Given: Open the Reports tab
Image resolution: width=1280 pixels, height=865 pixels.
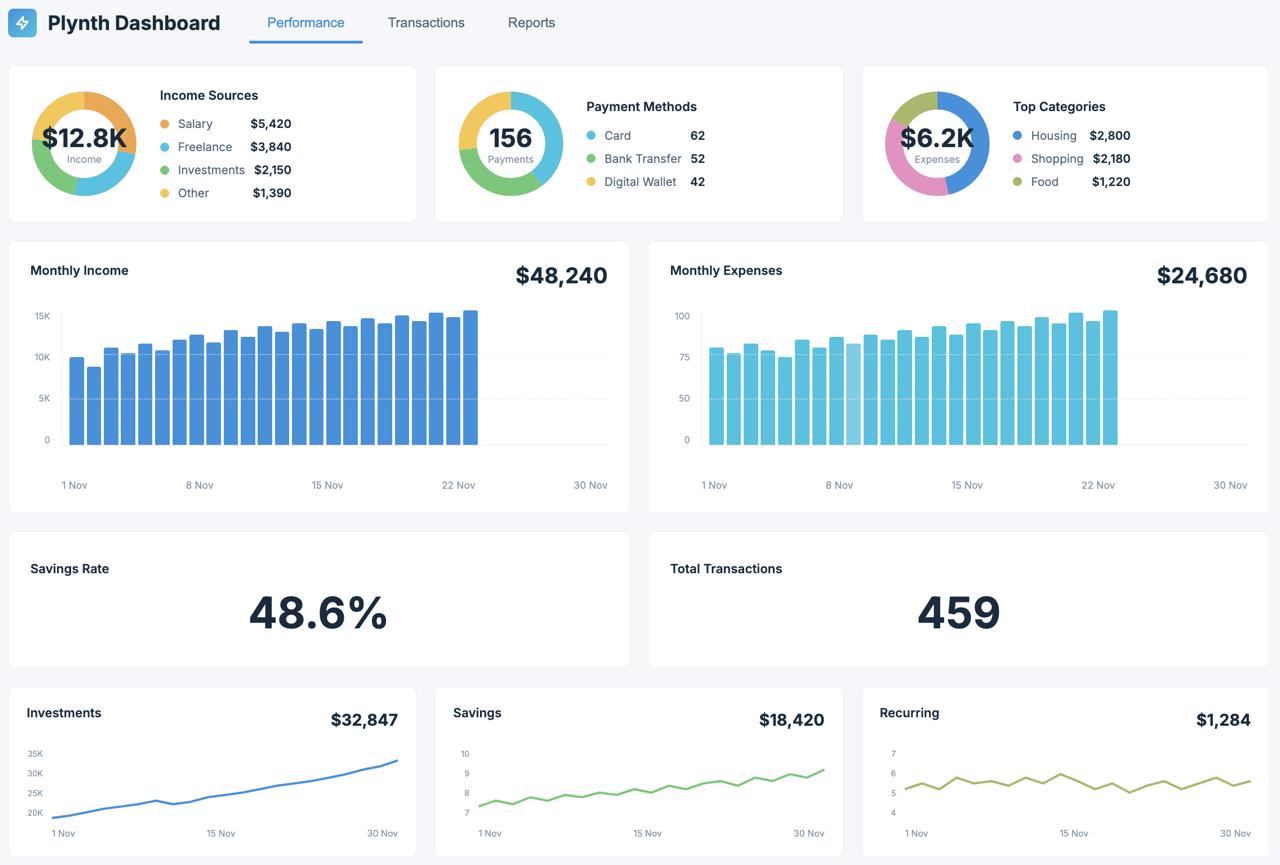Looking at the screenshot, I should tap(531, 23).
